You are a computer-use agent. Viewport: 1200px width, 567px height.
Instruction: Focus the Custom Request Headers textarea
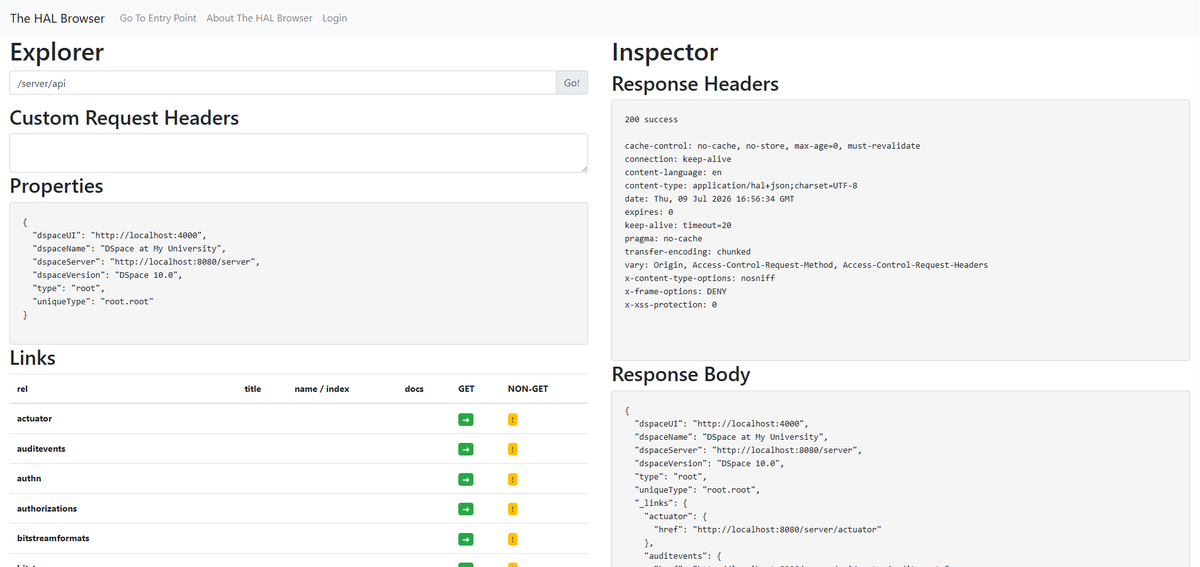point(298,153)
